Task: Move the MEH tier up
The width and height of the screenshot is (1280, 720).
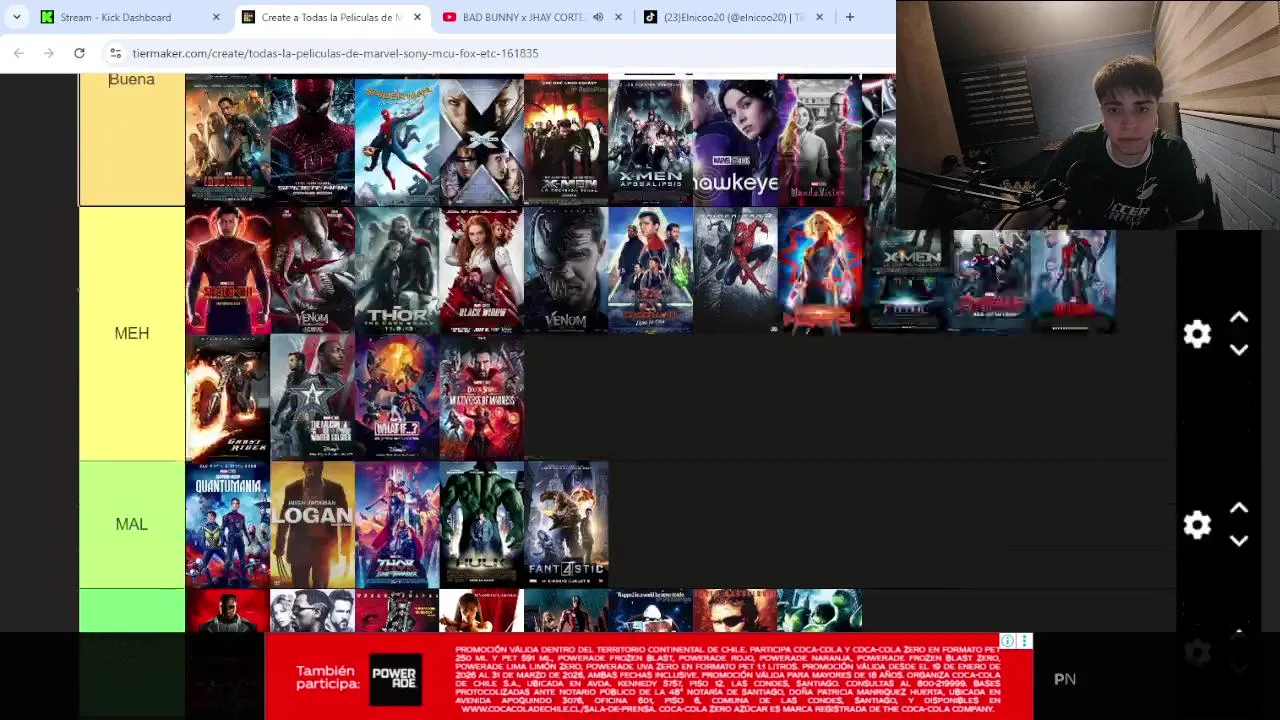Action: click(x=1239, y=318)
